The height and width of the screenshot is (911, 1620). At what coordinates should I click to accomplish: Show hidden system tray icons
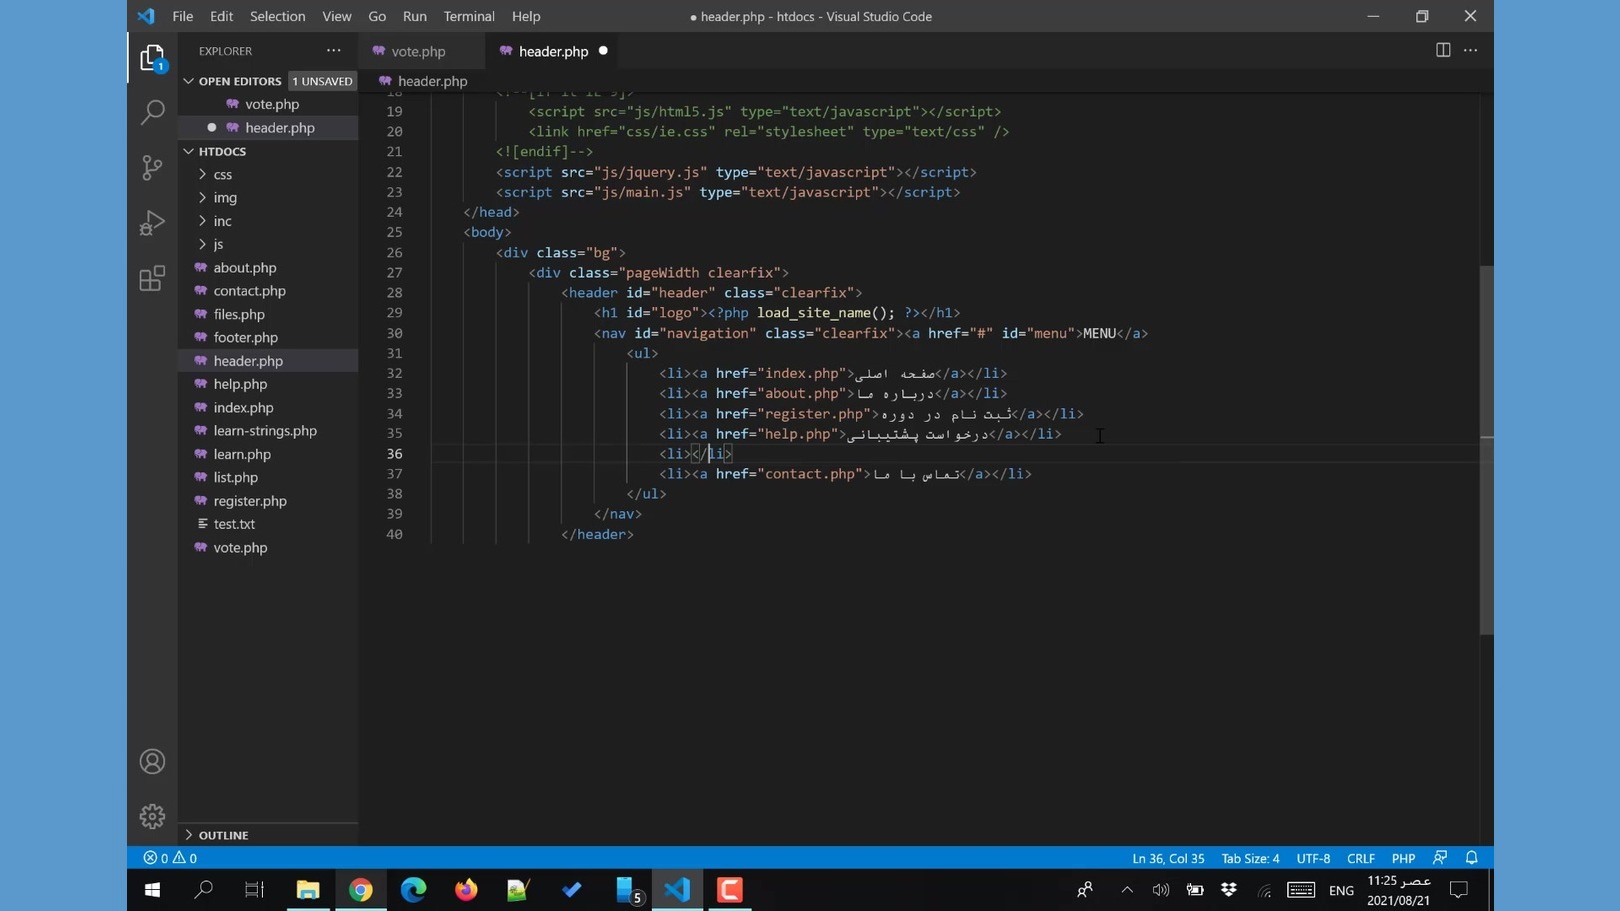click(1127, 890)
